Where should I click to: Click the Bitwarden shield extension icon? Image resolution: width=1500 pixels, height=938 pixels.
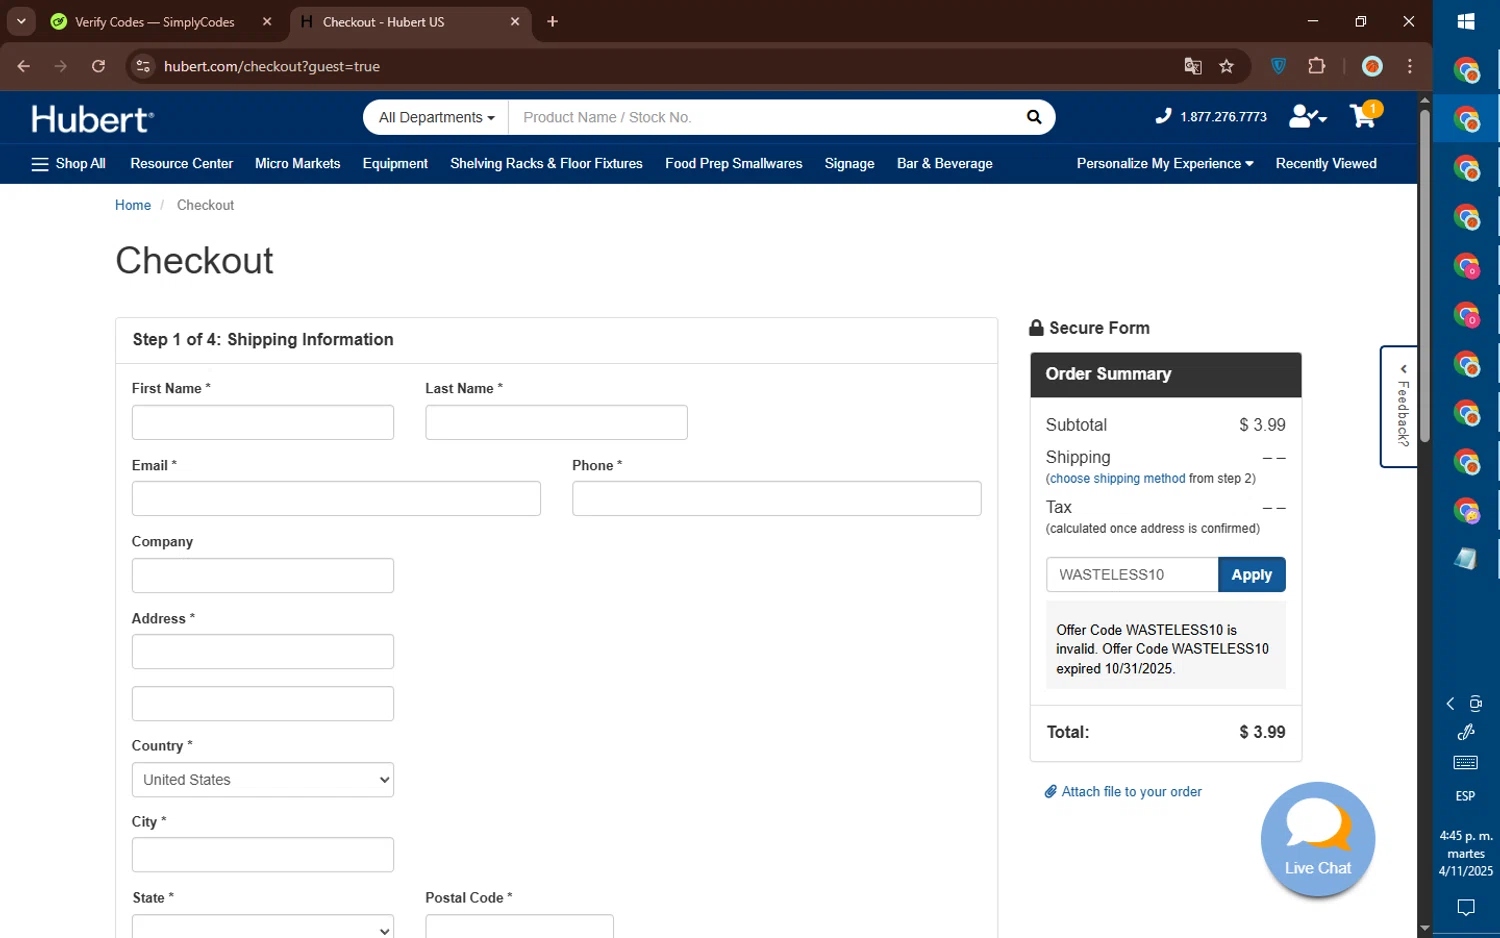(1278, 66)
